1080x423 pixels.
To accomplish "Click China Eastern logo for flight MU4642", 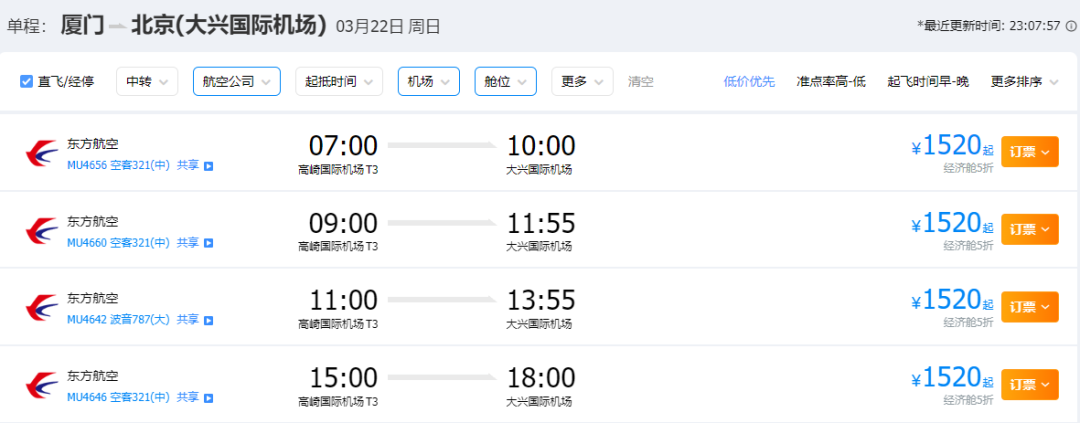I will click(42, 308).
